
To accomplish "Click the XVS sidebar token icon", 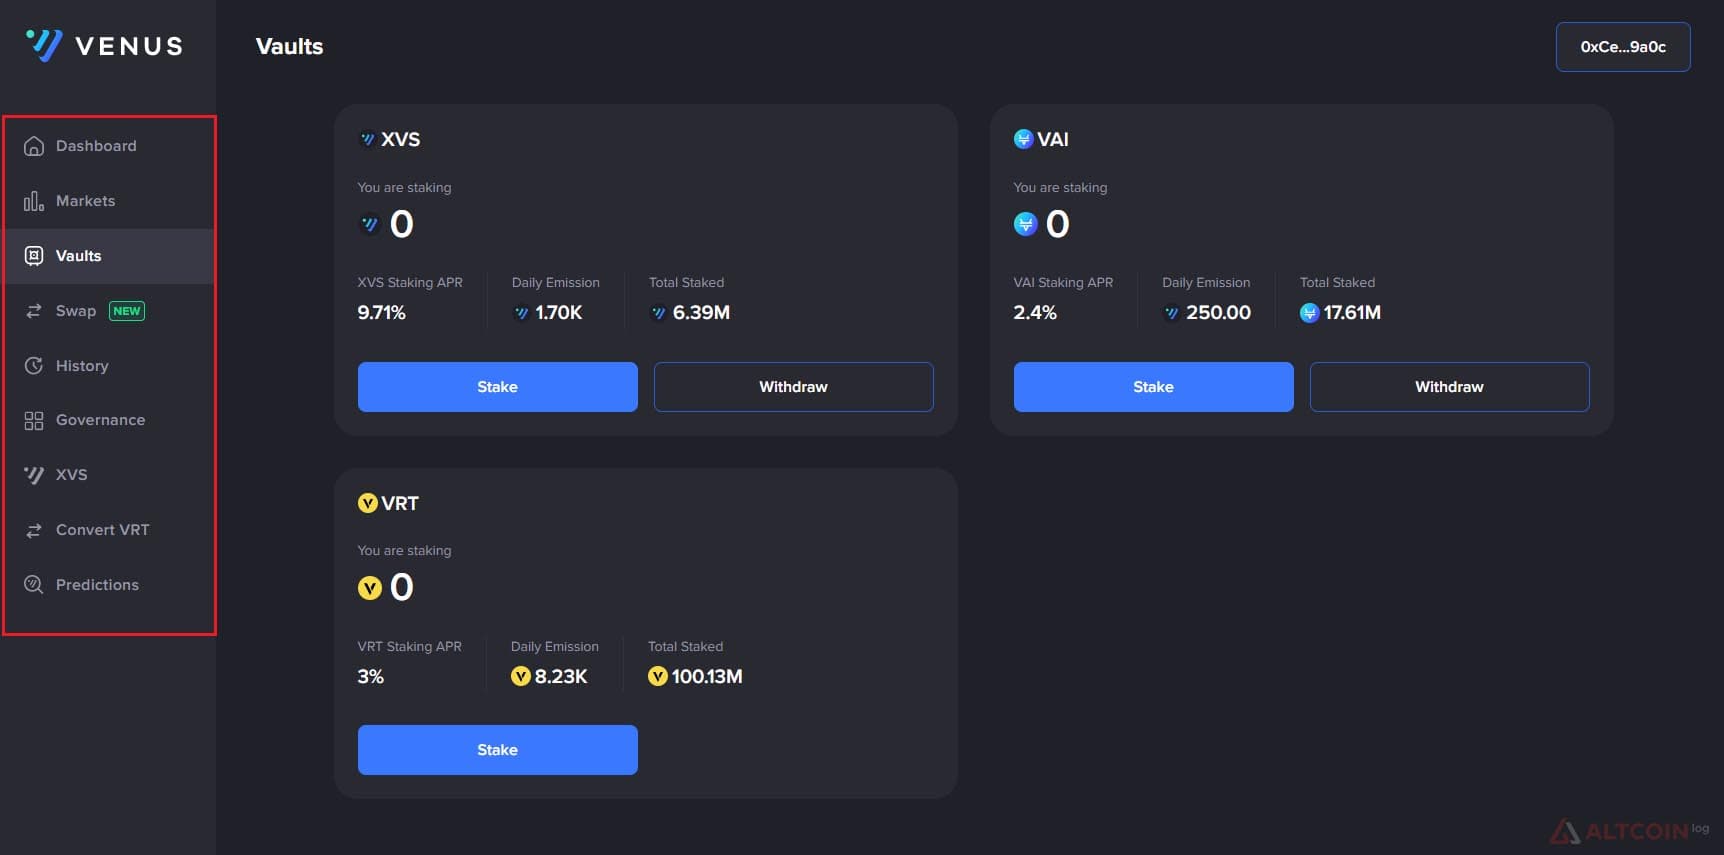I will click(34, 475).
